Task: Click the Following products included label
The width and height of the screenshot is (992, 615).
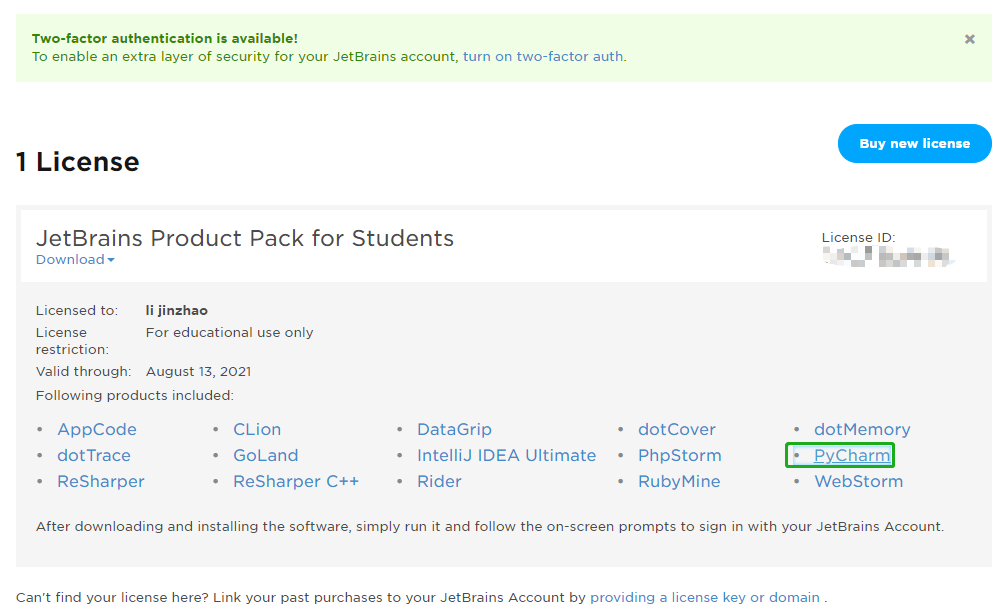Action: pyautogui.click(x=135, y=395)
